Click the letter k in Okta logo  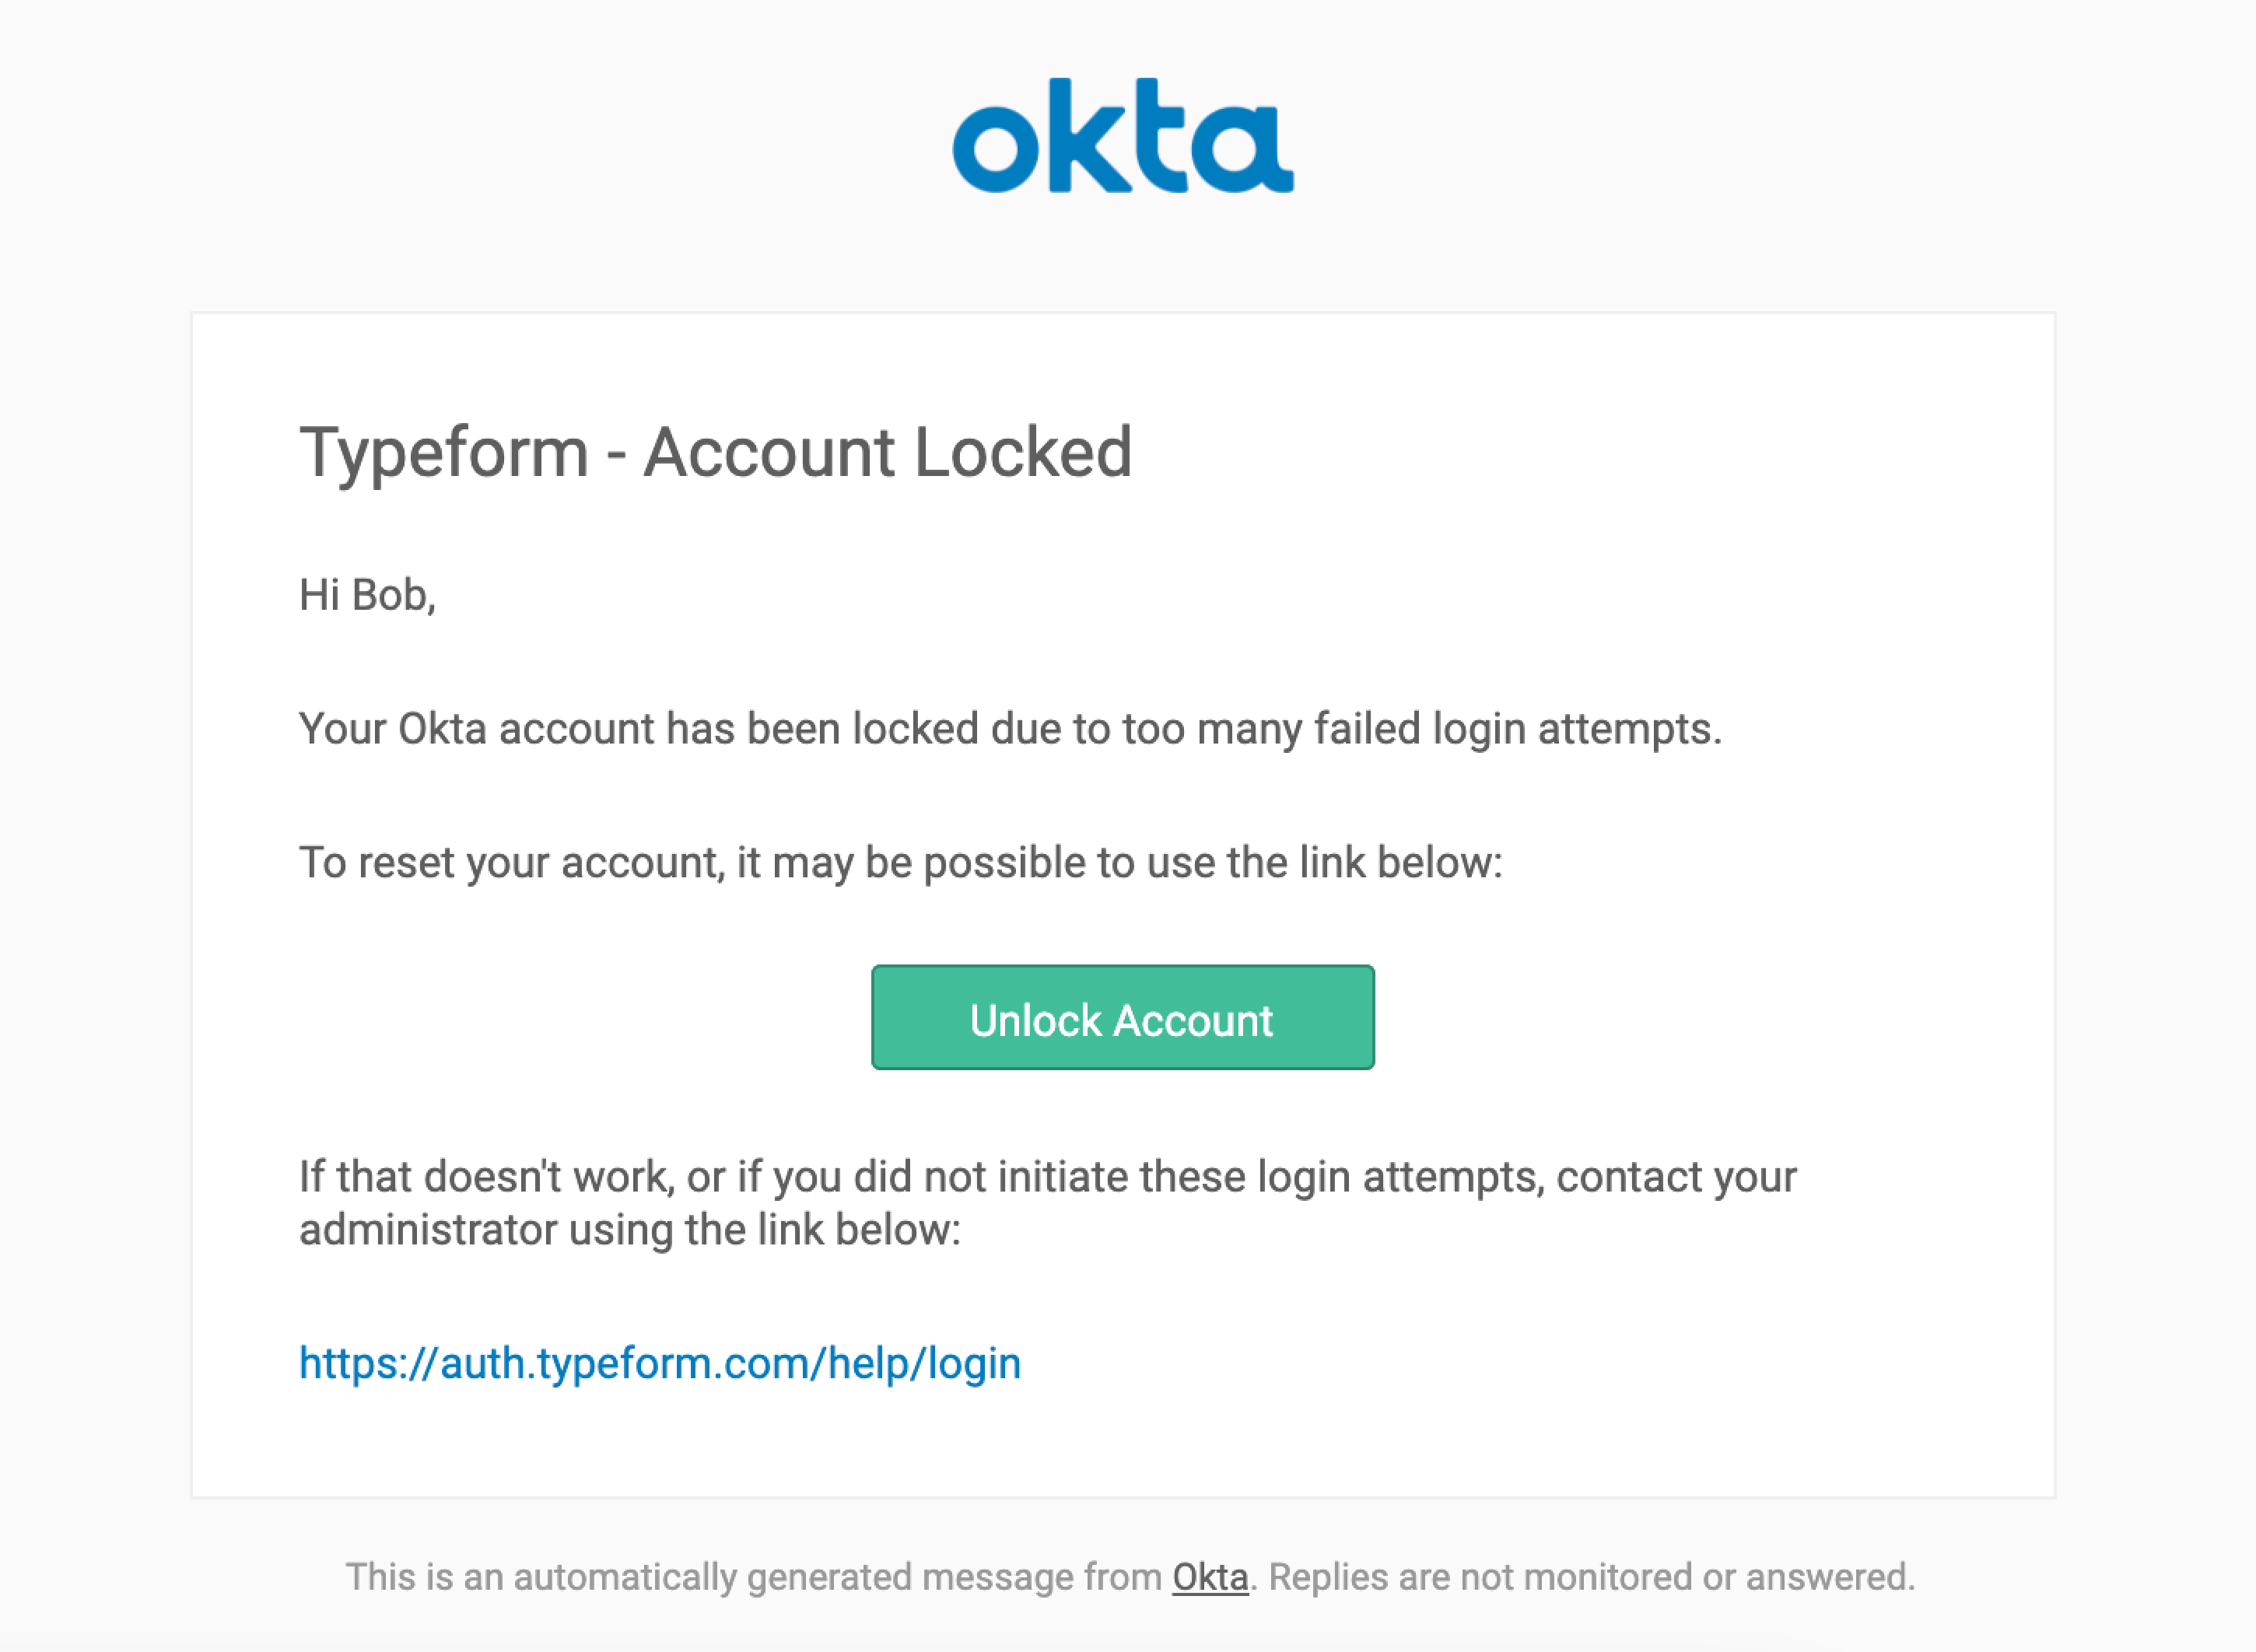pos(1090,135)
